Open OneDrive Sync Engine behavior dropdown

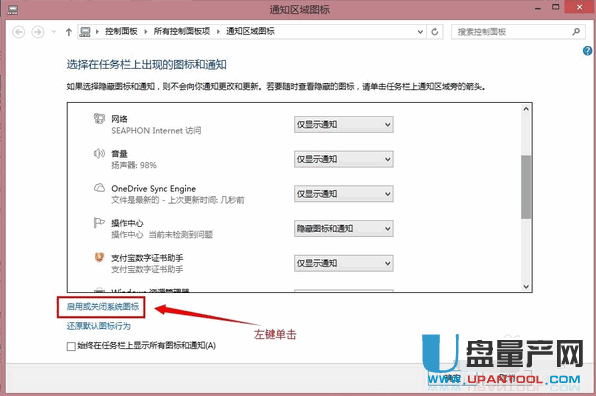coord(344,194)
